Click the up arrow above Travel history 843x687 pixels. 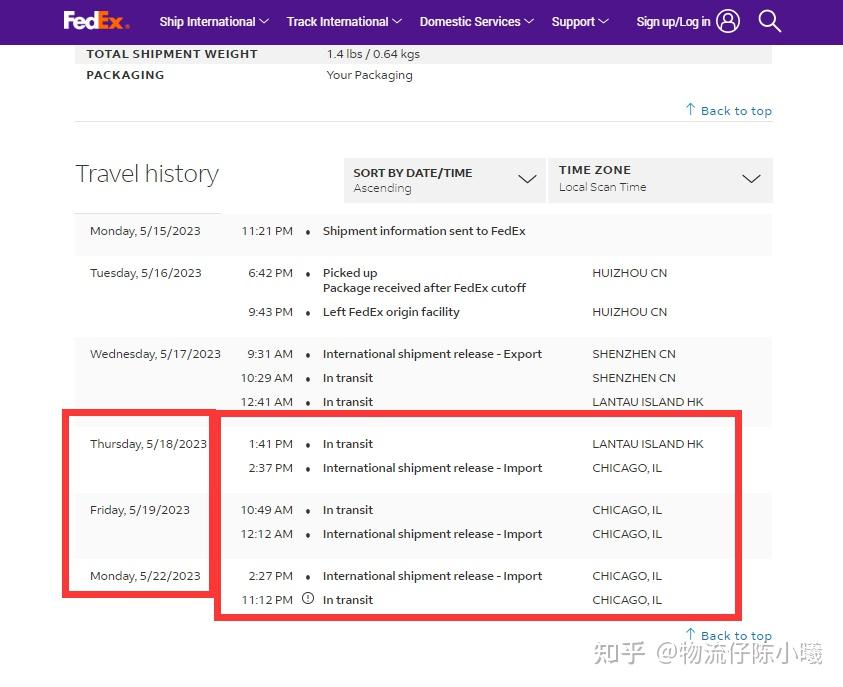coord(690,109)
